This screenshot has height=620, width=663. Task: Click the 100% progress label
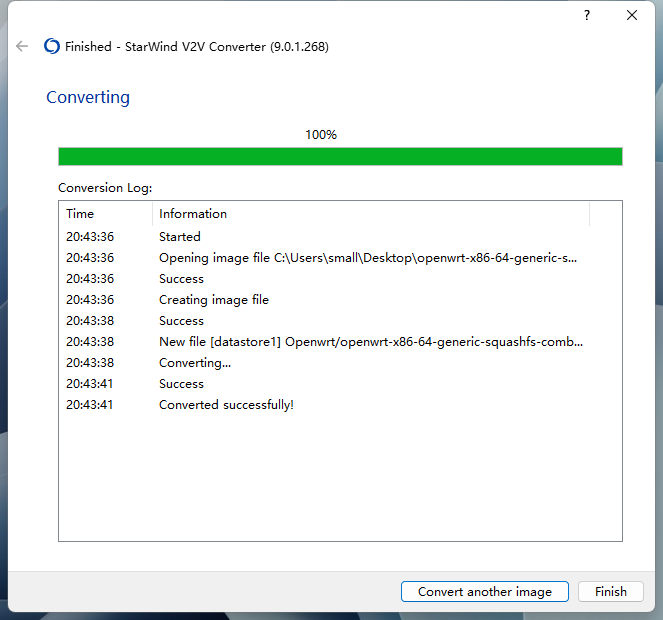pos(321,134)
